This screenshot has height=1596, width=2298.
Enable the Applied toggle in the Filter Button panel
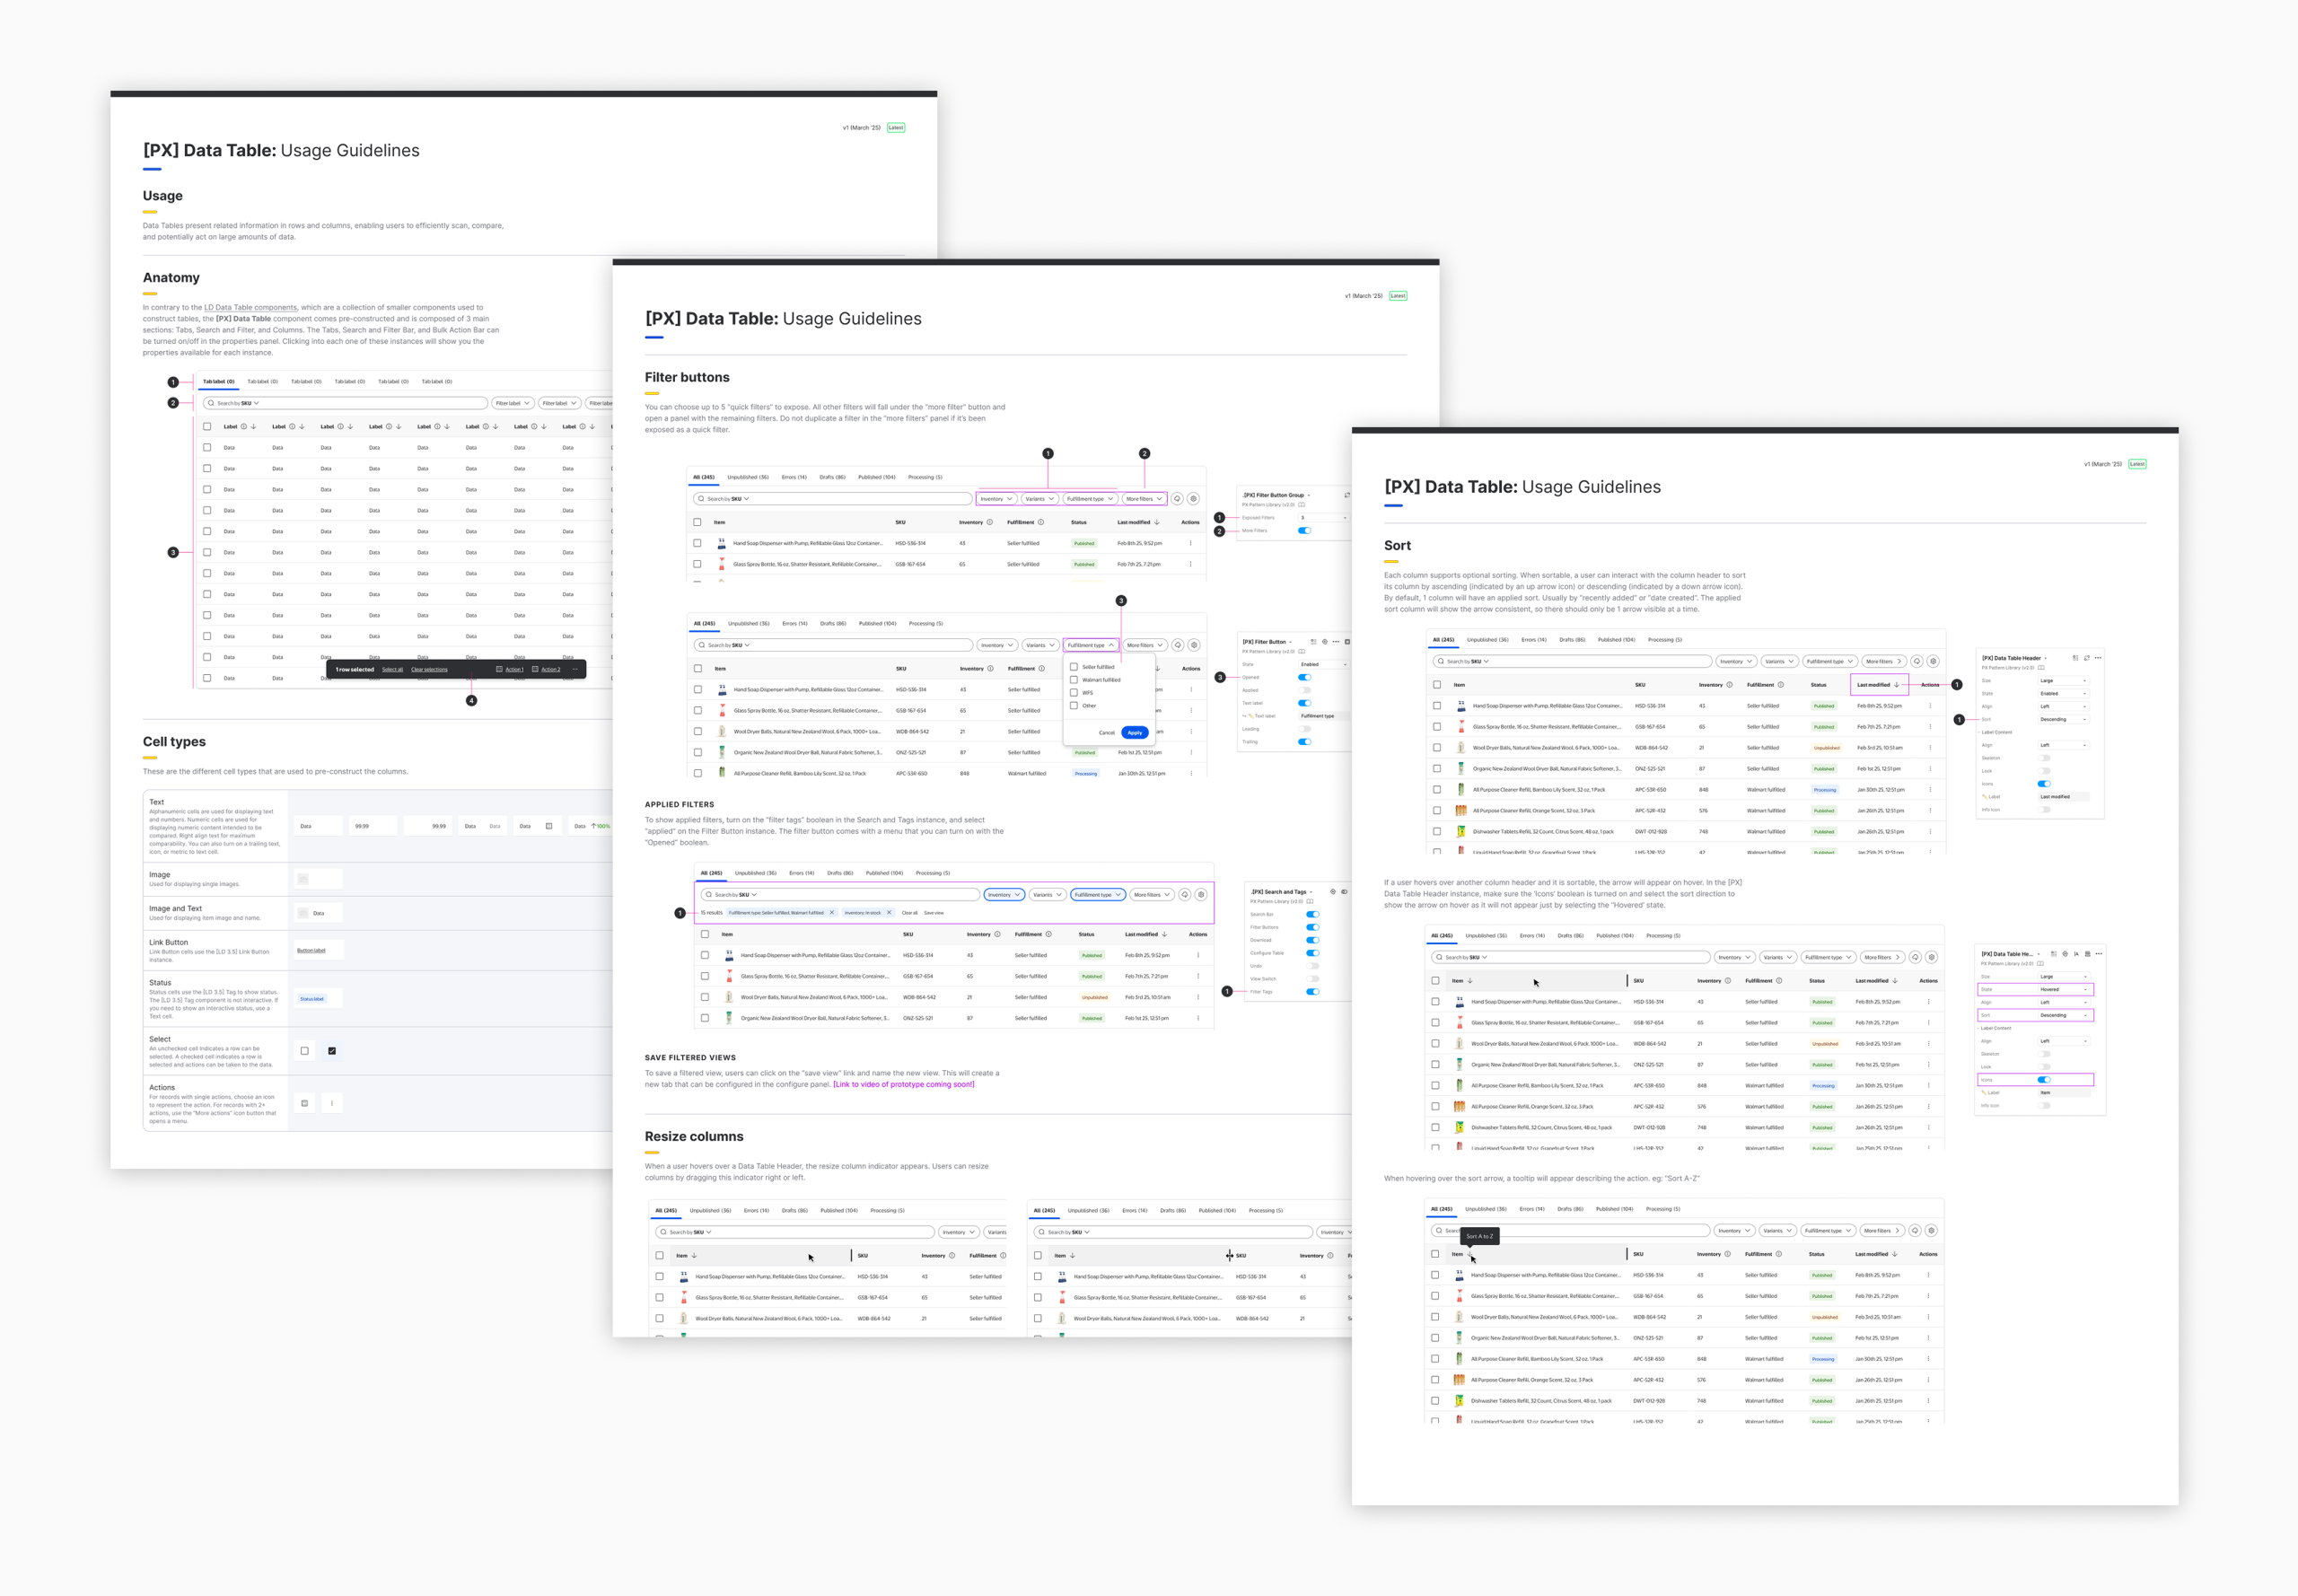(1305, 691)
